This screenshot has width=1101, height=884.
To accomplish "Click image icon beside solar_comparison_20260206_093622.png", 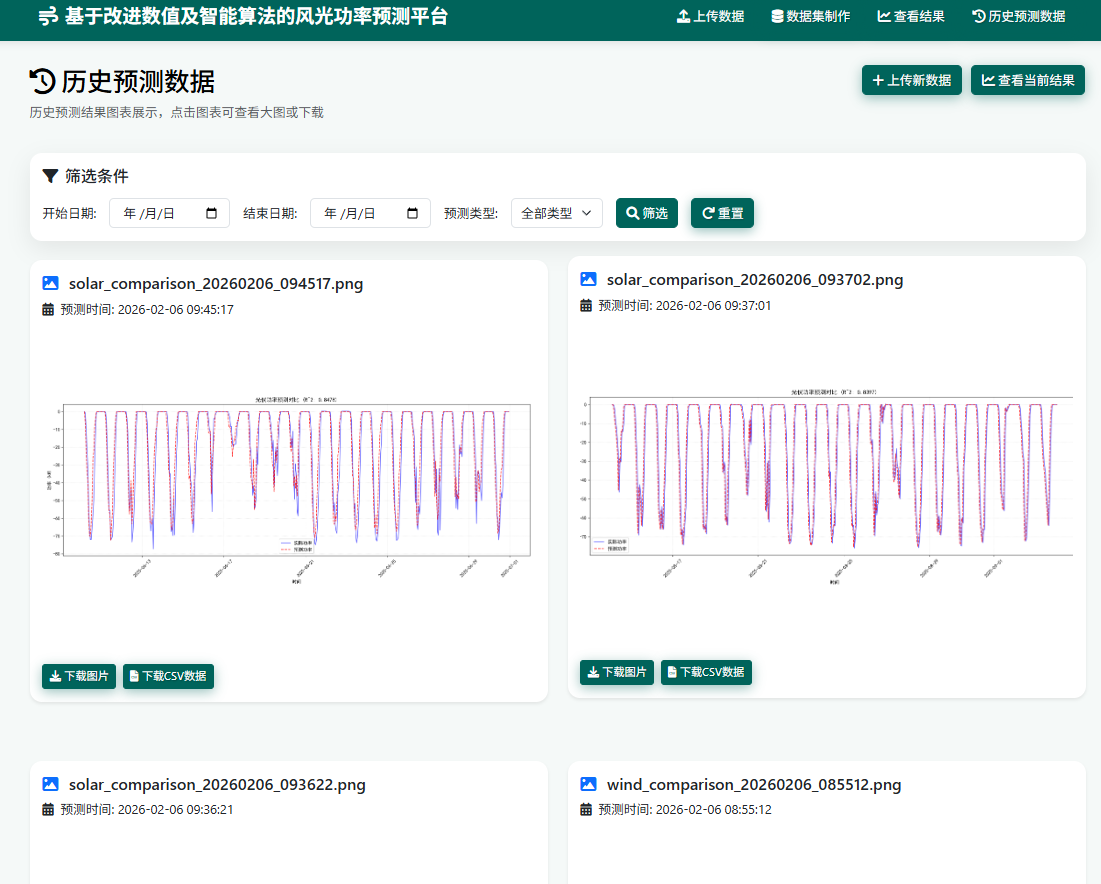I will coord(51,784).
